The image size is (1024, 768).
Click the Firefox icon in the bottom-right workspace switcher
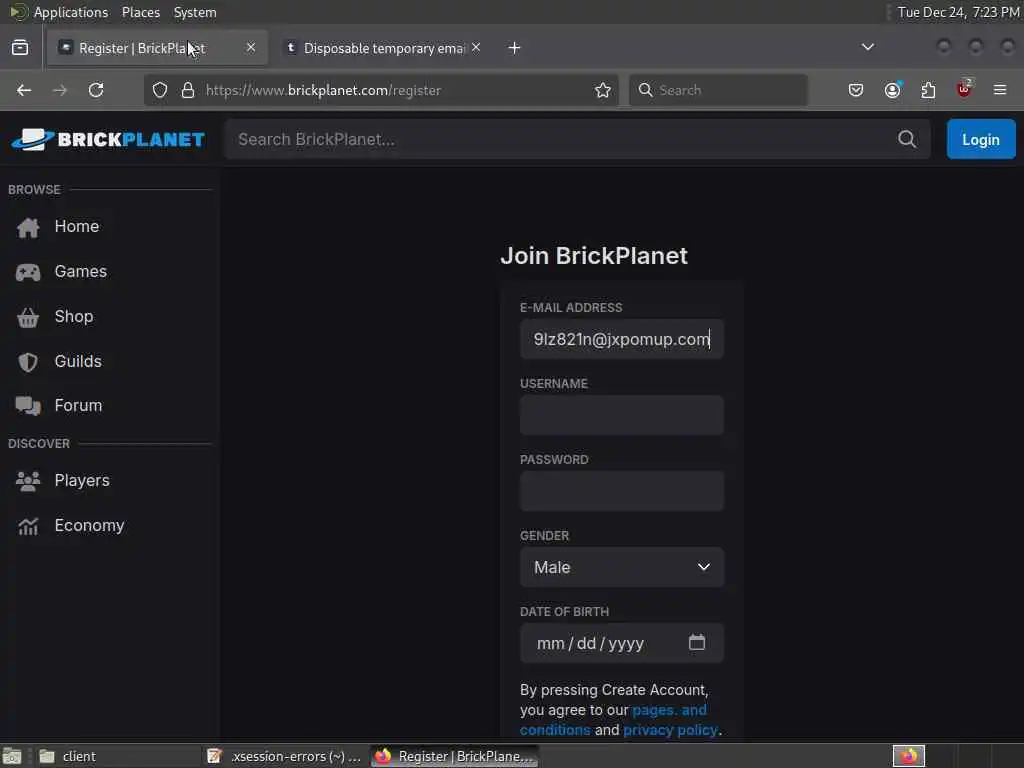pos(908,756)
